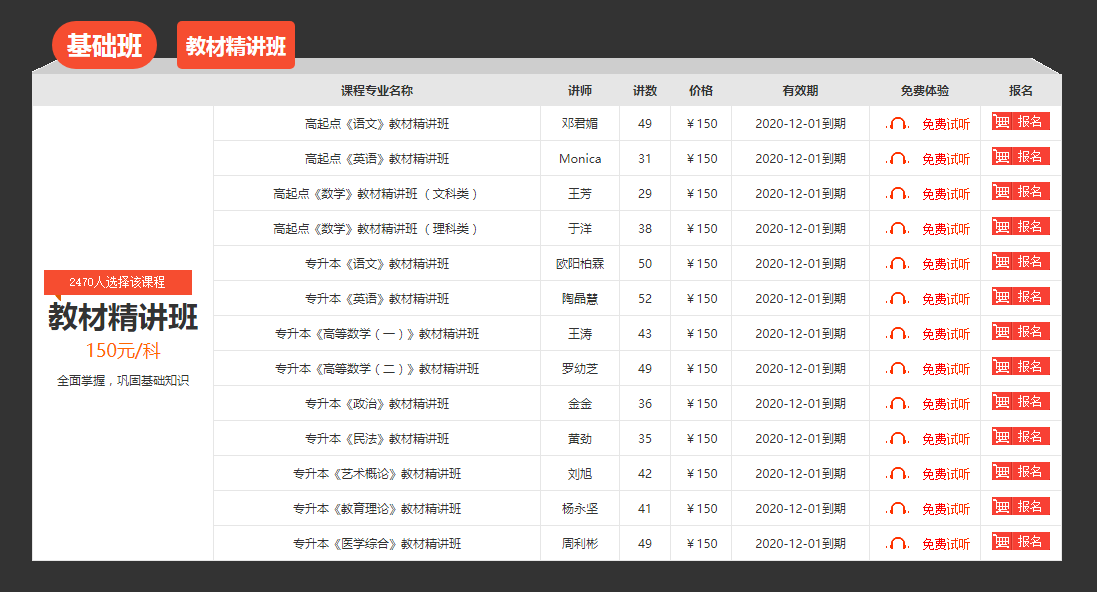
Task: Sign up with 报名 for 教育理论
Action: tap(1021, 507)
